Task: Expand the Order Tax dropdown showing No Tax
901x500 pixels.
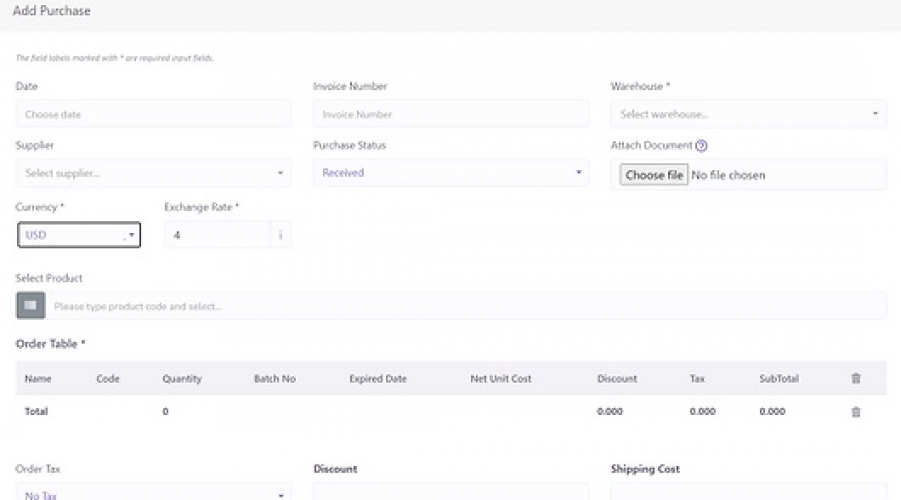Action: [x=153, y=493]
